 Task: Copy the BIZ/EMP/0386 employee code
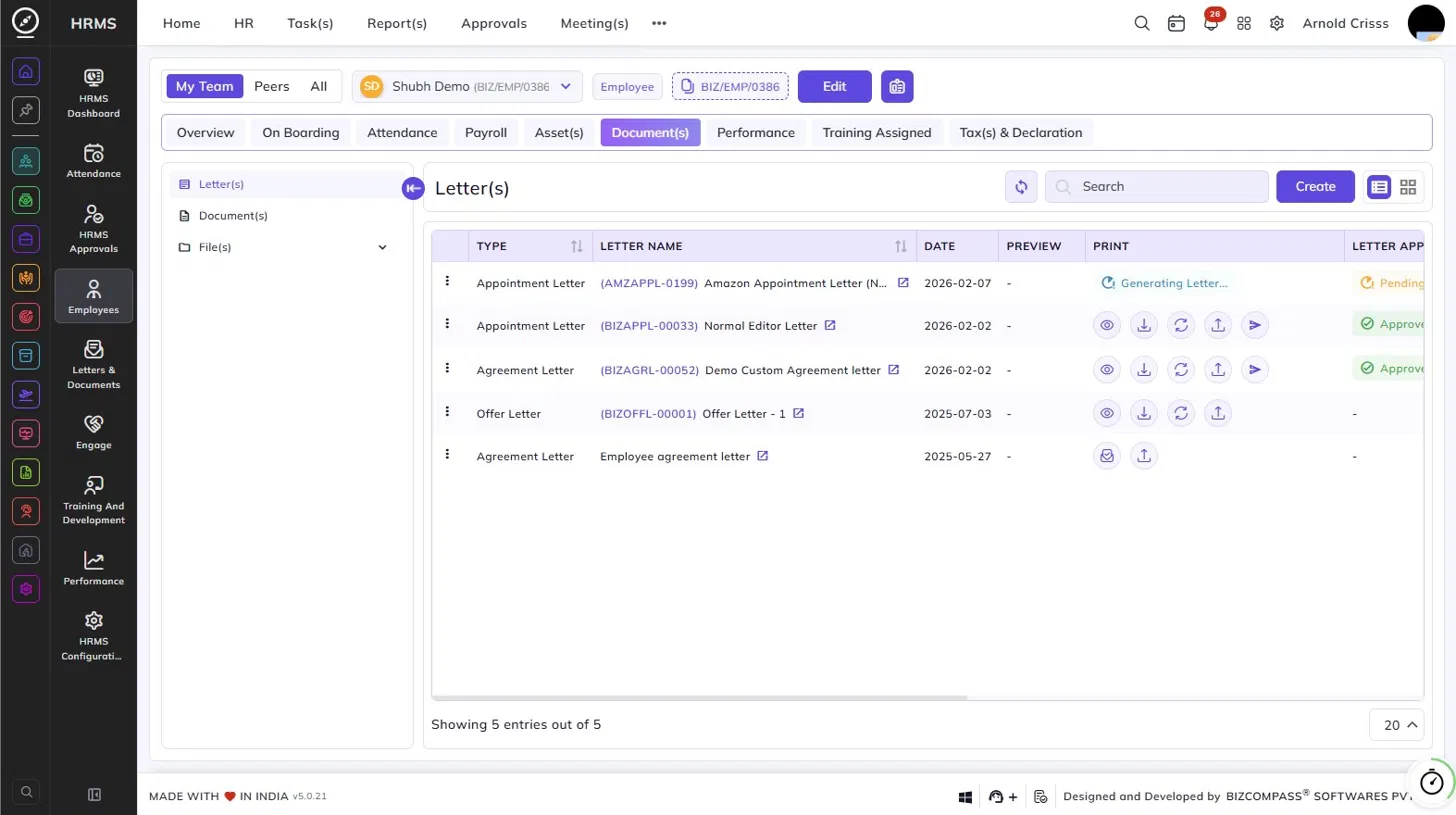(730, 87)
